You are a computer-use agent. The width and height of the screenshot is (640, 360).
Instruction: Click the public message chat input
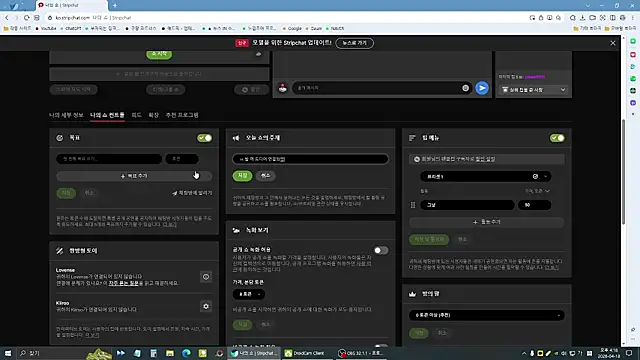(x=376, y=88)
